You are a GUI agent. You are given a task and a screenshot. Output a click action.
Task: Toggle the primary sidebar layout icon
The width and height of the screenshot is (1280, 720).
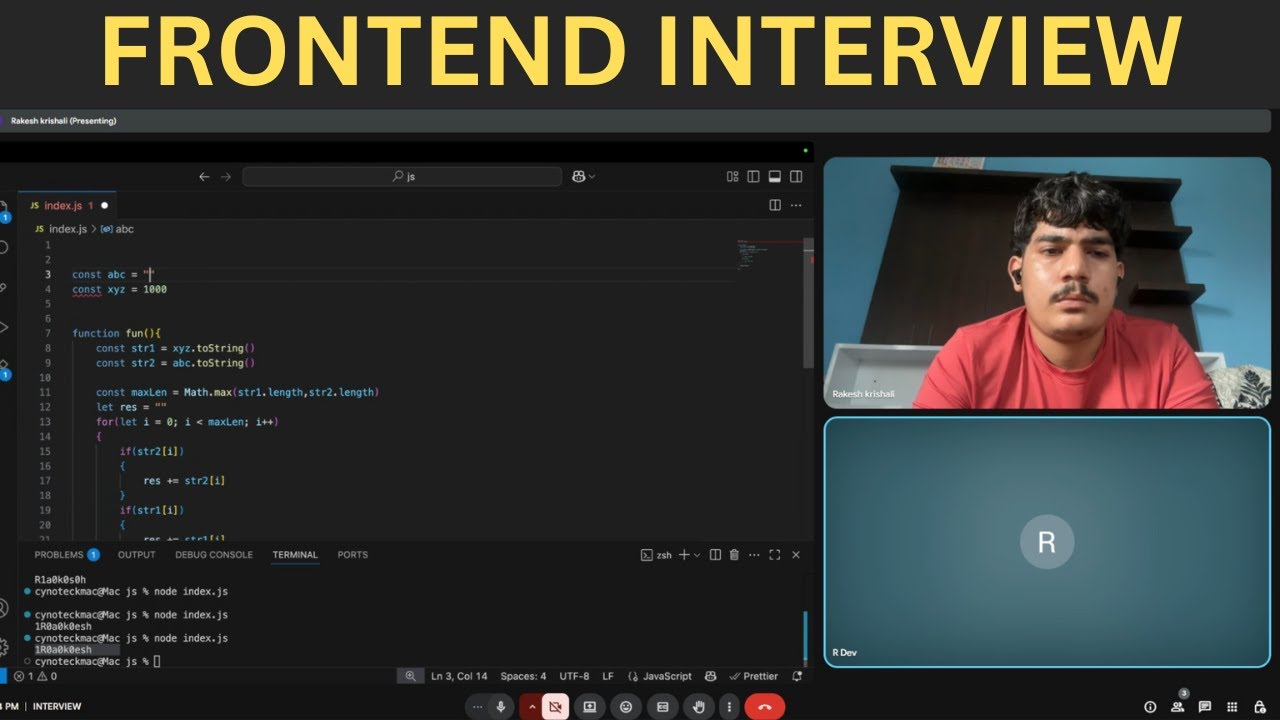(x=754, y=177)
